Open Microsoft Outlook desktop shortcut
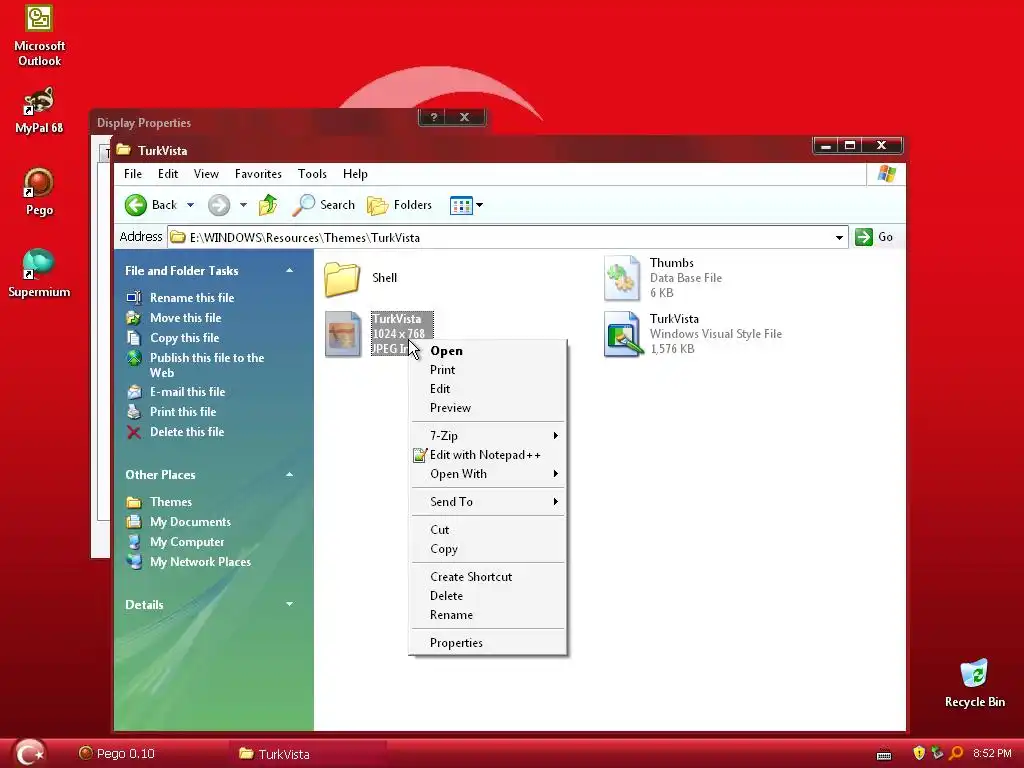The image size is (1024, 768). click(x=39, y=34)
